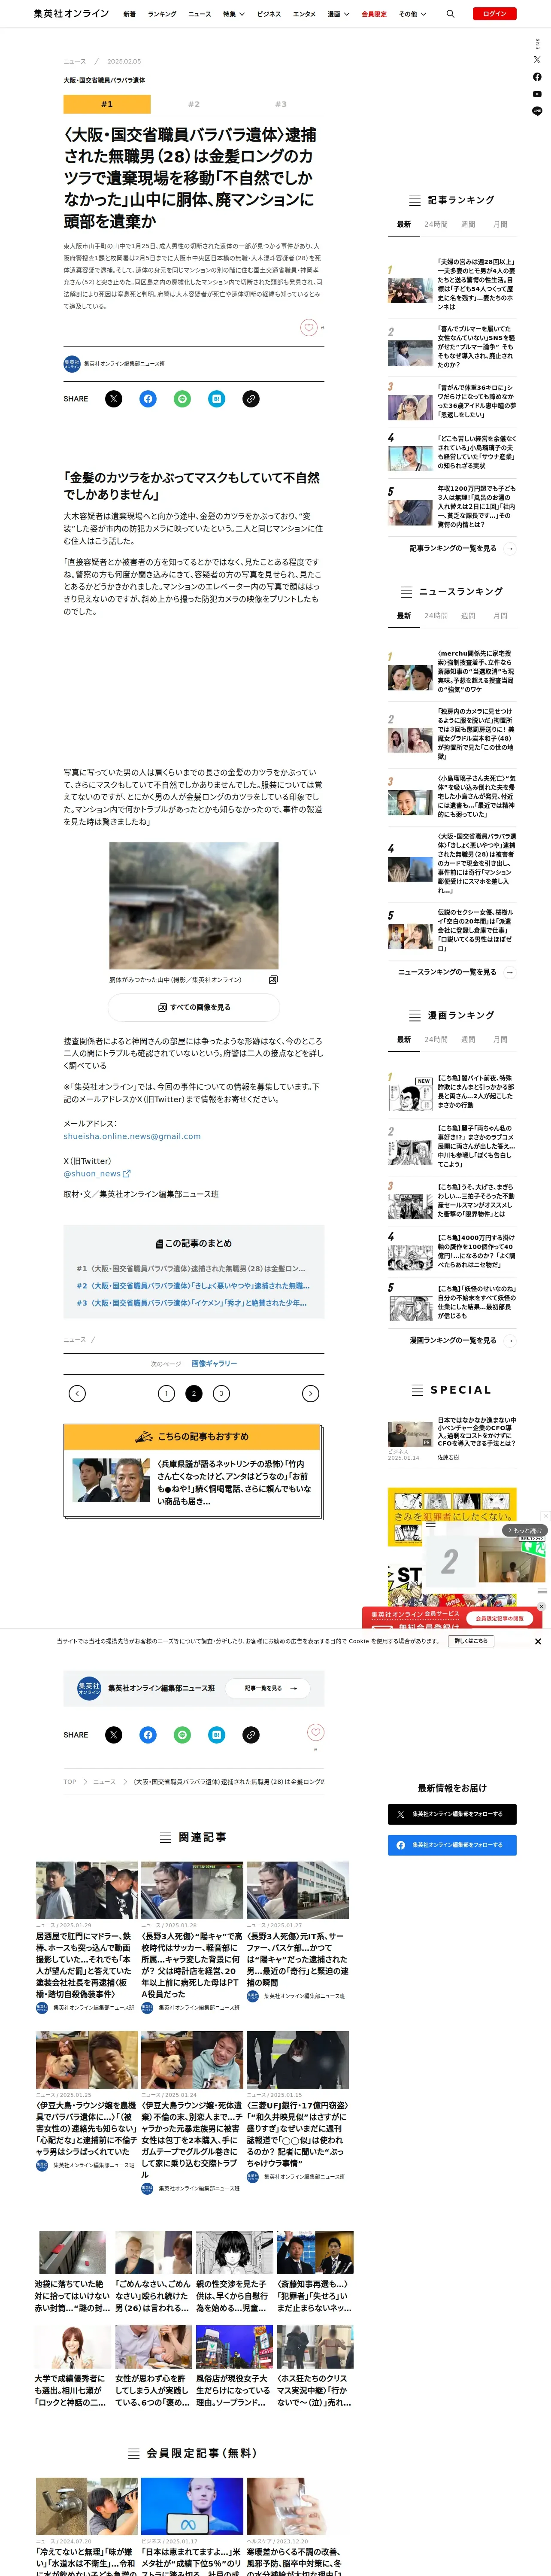
Task: Open Facebook icon in right SNS sidebar
Action: 537,77
